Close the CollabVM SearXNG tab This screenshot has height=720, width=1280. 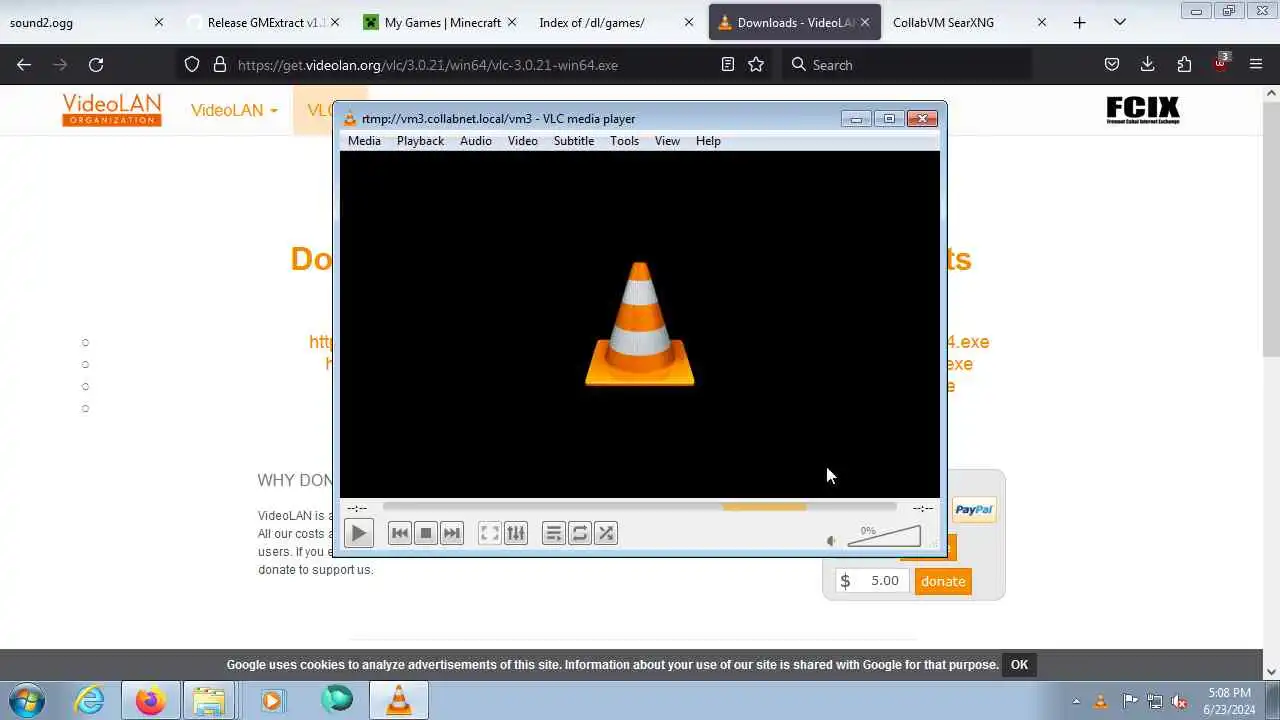[x=1041, y=22]
